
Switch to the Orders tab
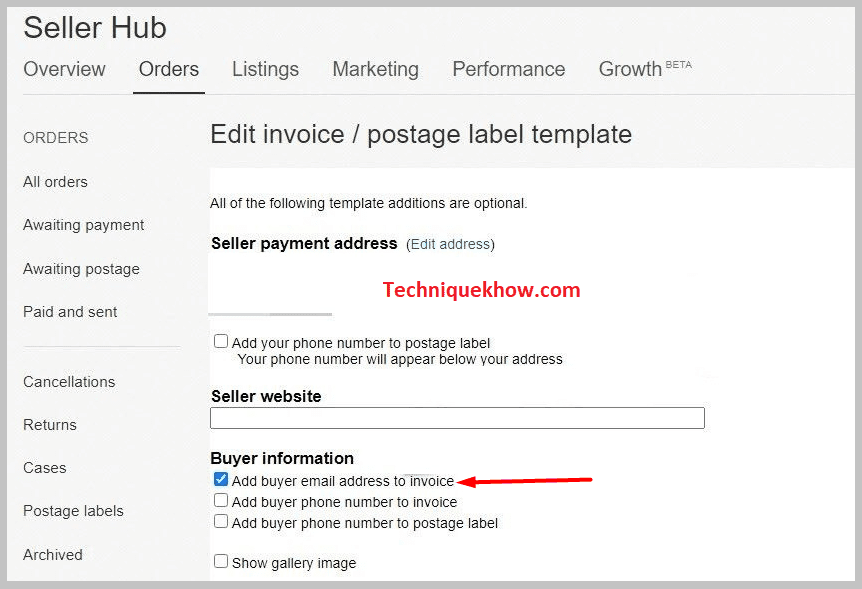point(169,69)
